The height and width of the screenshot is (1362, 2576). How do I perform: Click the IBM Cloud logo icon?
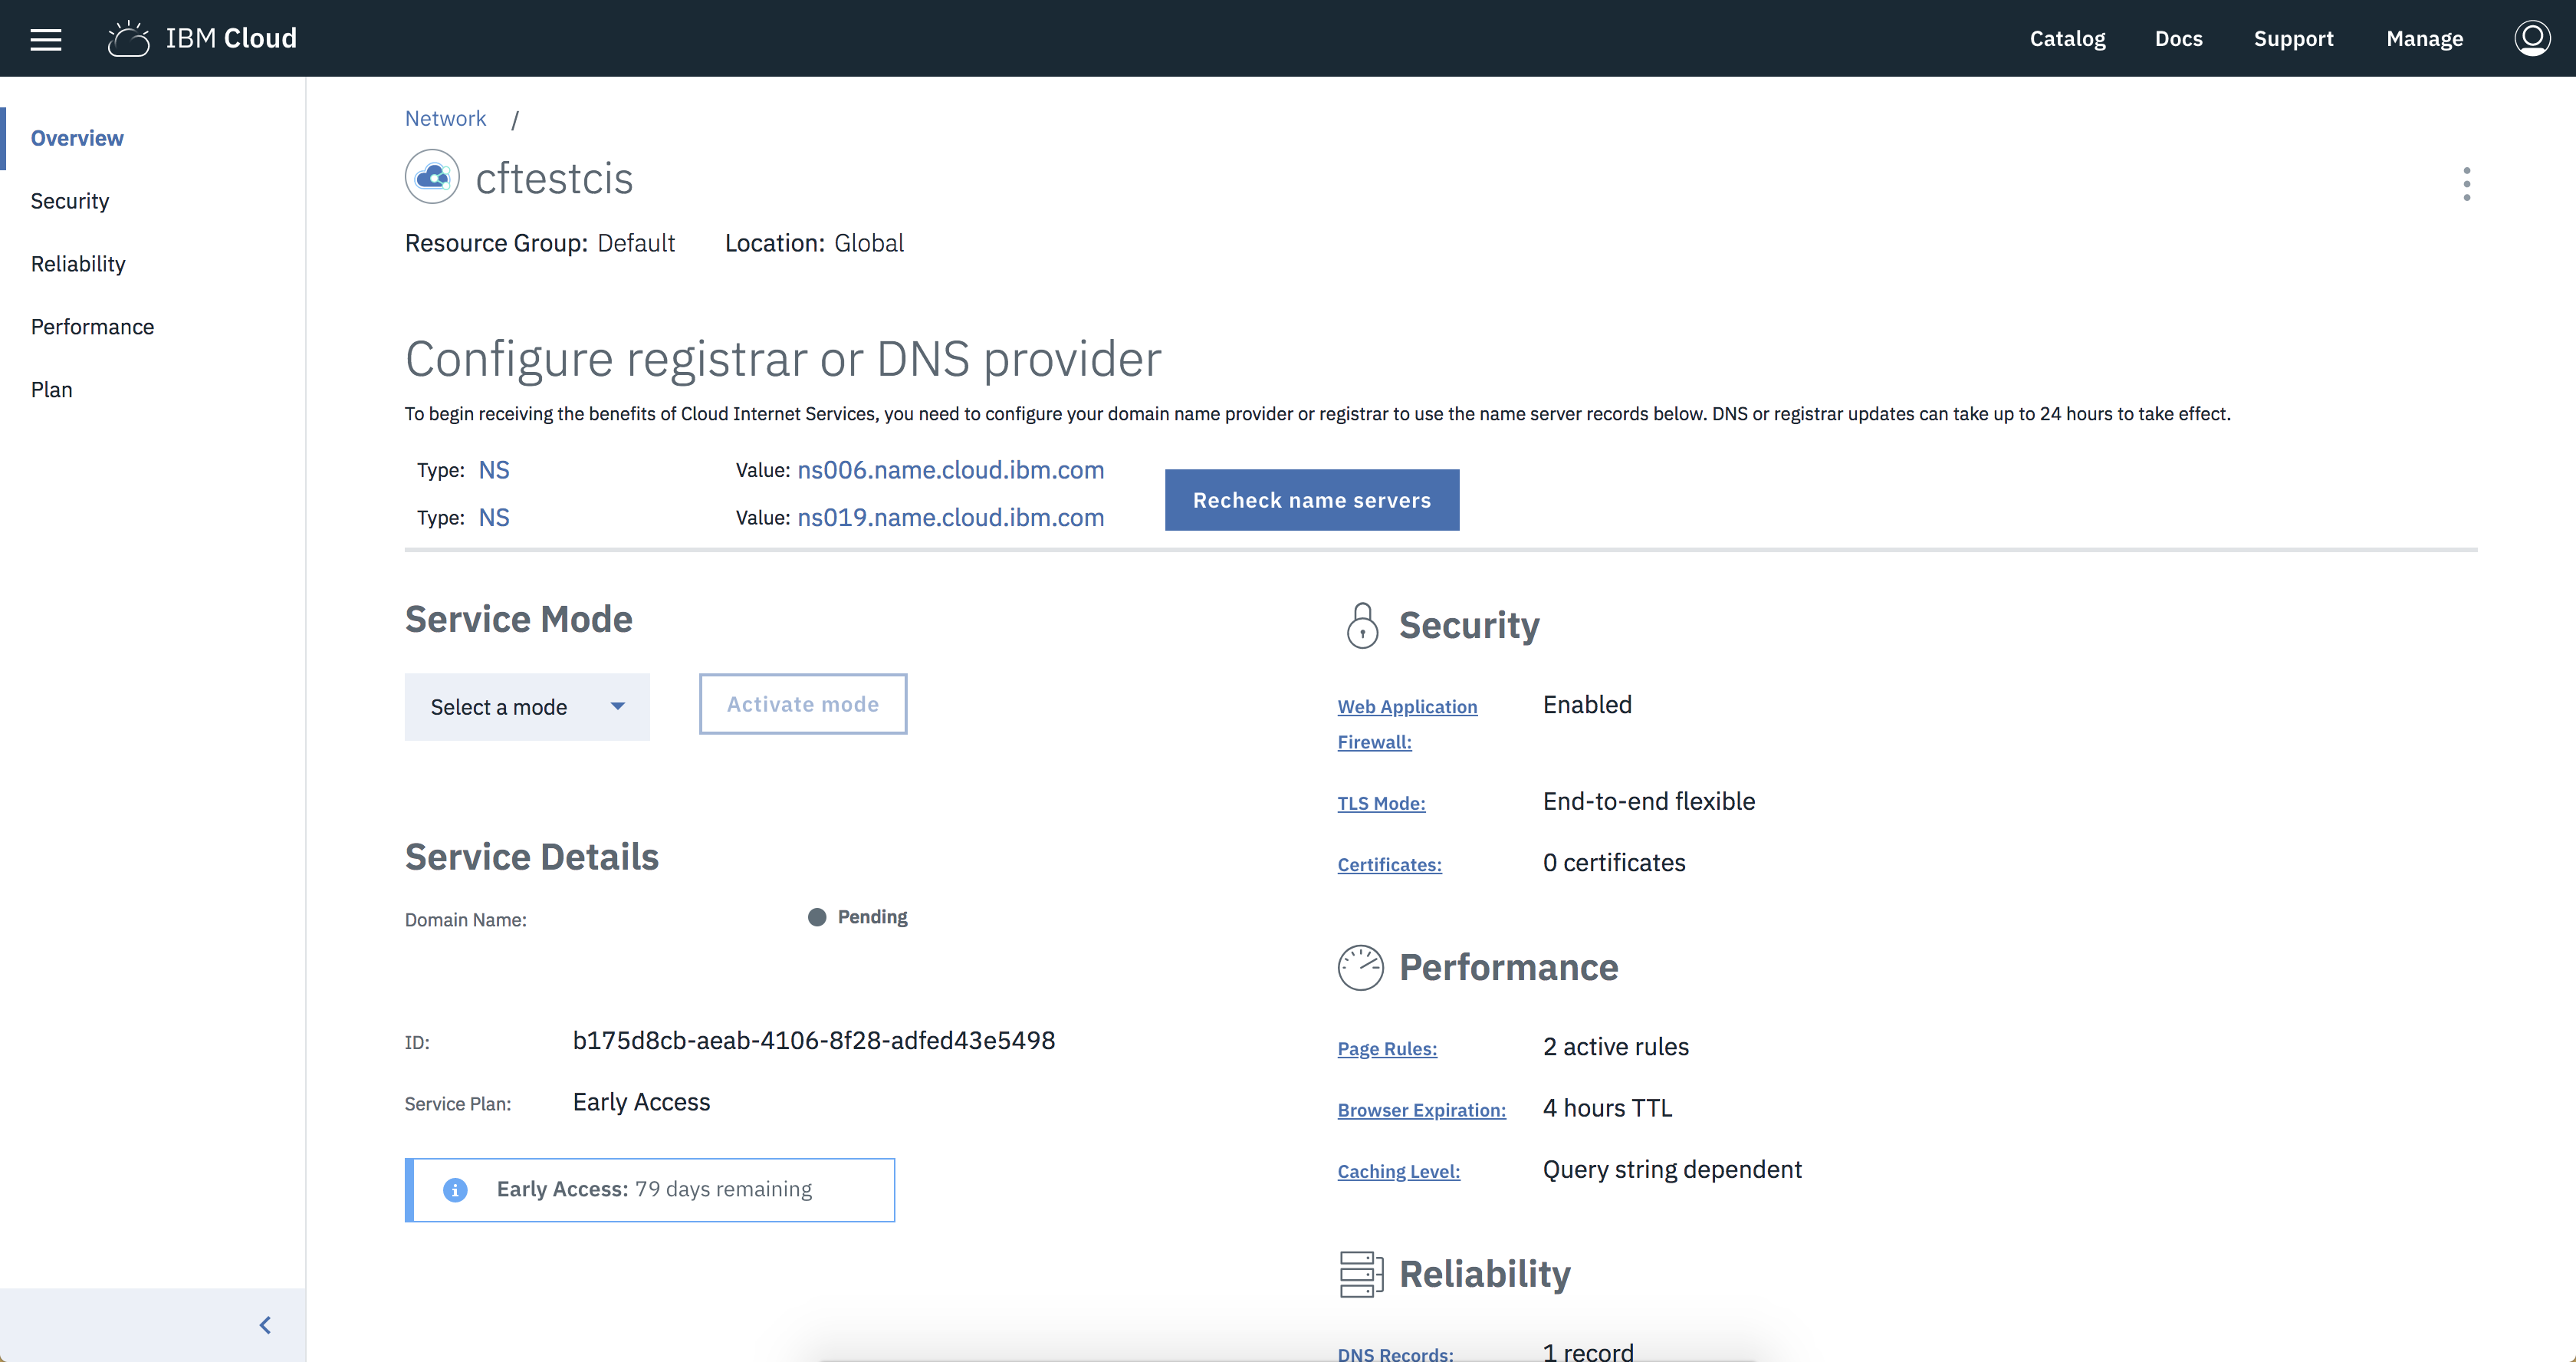(128, 39)
